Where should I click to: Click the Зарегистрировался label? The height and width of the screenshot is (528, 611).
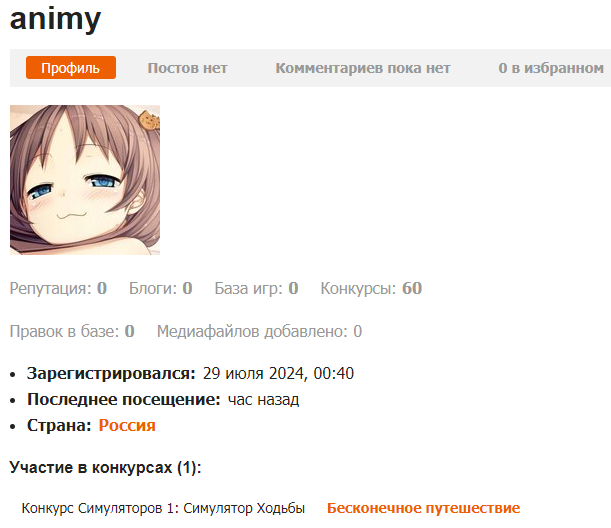point(111,373)
